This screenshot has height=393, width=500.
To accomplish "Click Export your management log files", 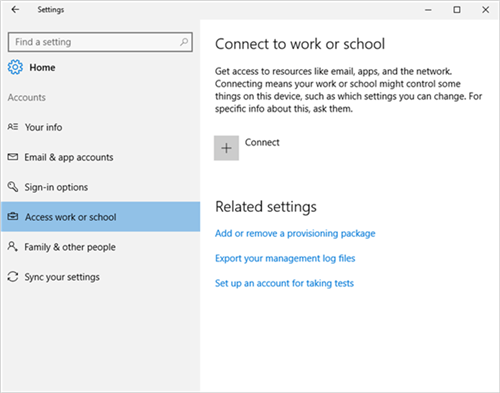I will [x=285, y=258].
